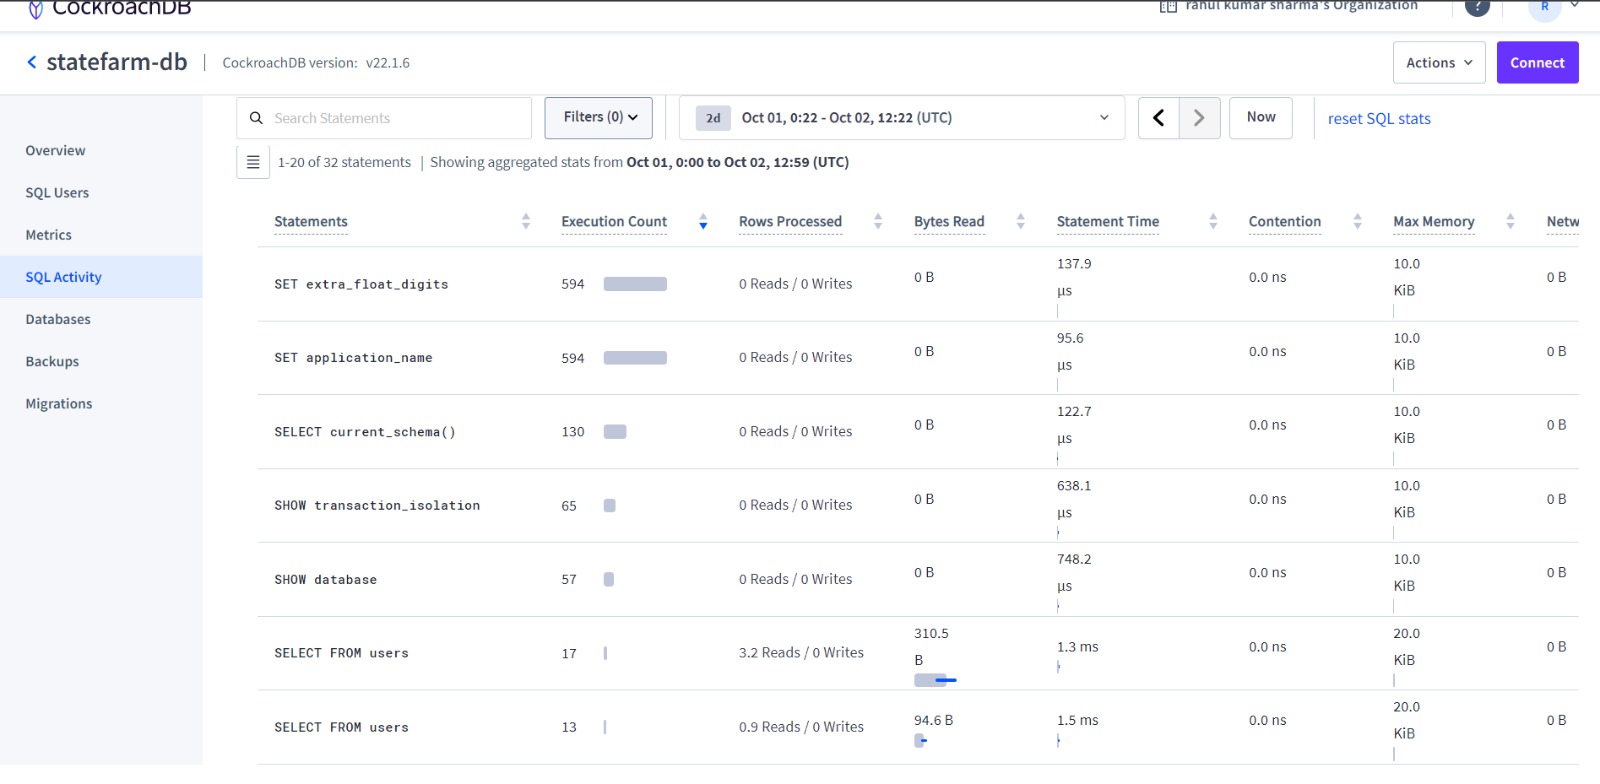The width and height of the screenshot is (1600, 784).
Task: Open SELECT FROM users with 13 executions
Action: (x=341, y=728)
